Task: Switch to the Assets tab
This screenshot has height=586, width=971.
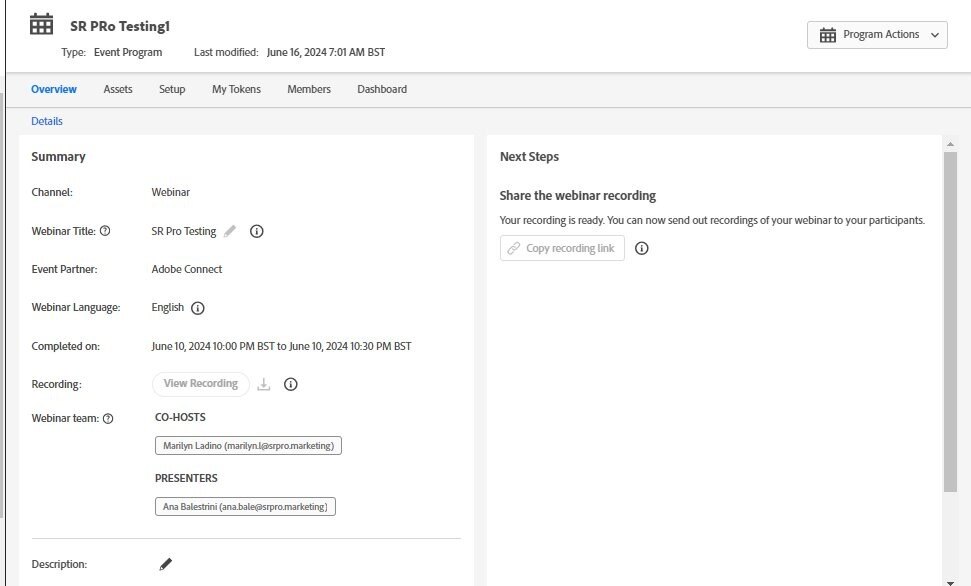Action: [x=118, y=89]
